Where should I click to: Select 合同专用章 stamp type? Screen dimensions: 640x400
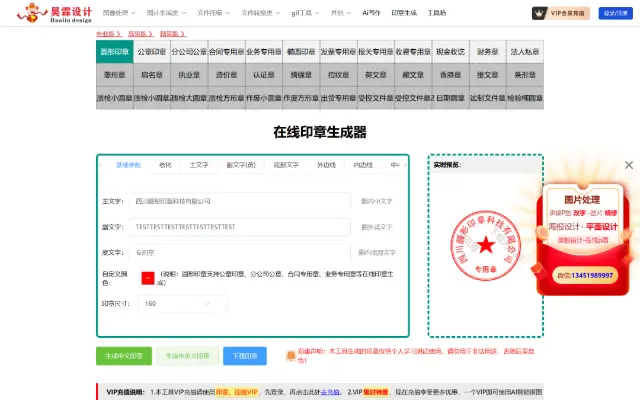coord(227,52)
